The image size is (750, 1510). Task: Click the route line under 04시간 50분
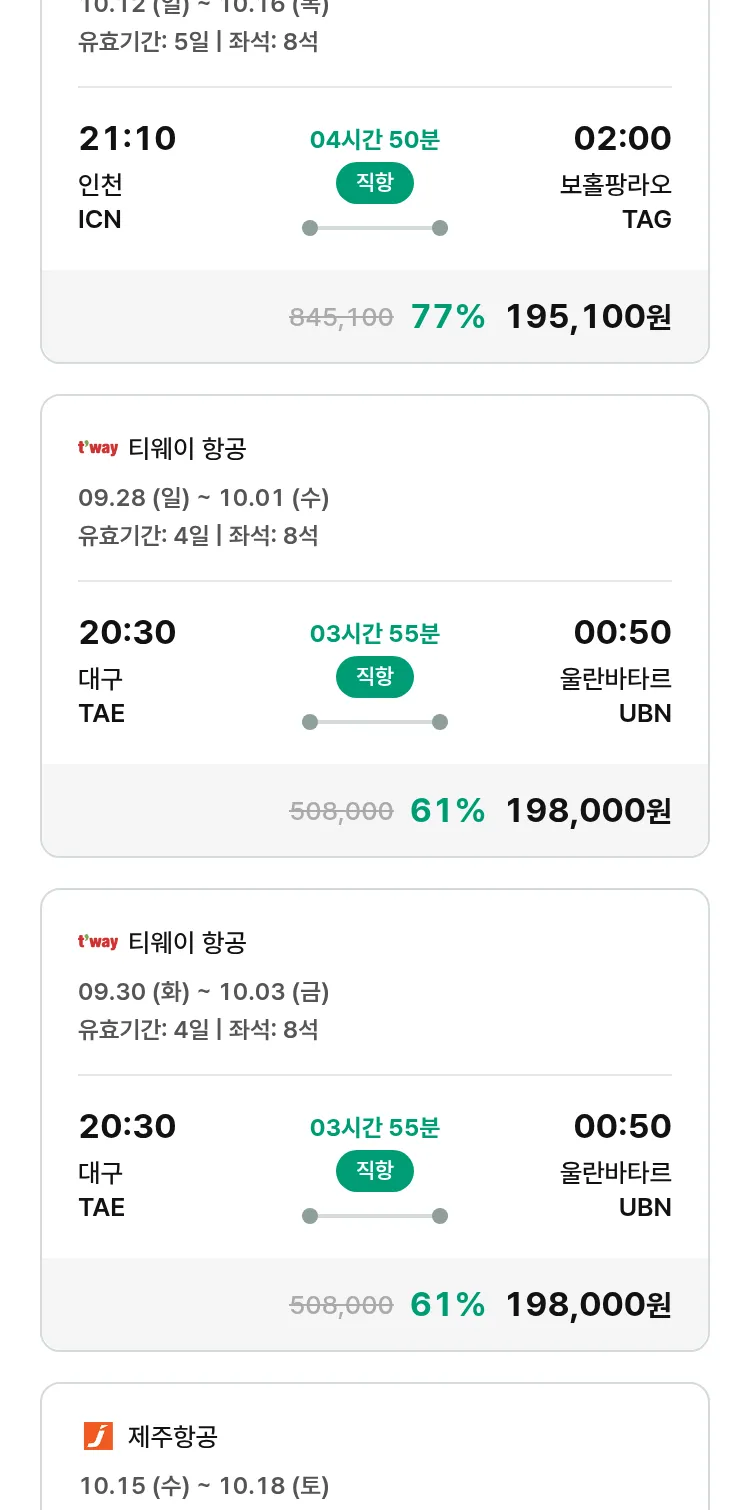click(374, 228)
